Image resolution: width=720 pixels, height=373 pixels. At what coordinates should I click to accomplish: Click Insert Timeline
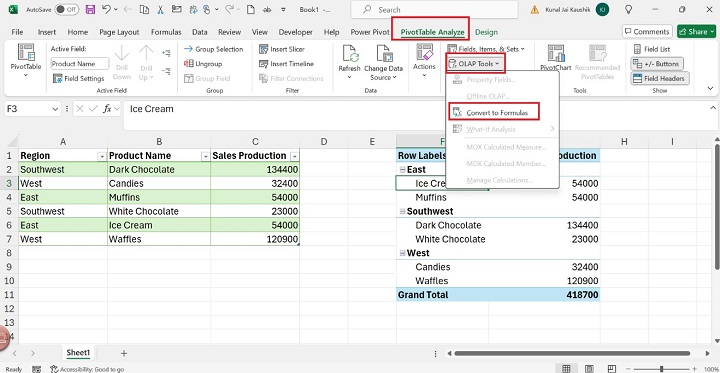pos(287,64)
